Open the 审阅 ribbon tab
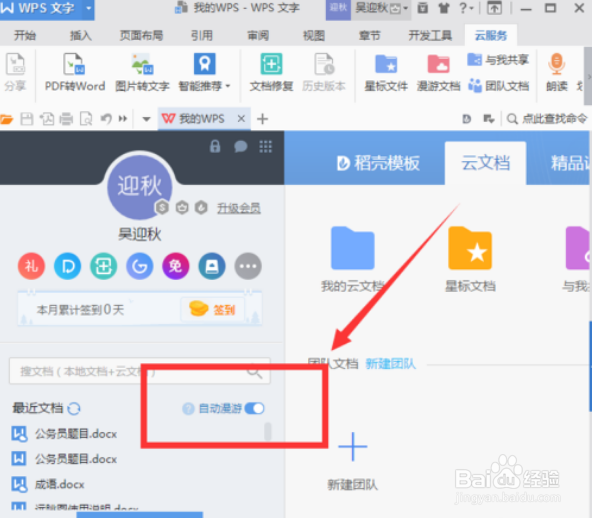 [x=258, y=36]
